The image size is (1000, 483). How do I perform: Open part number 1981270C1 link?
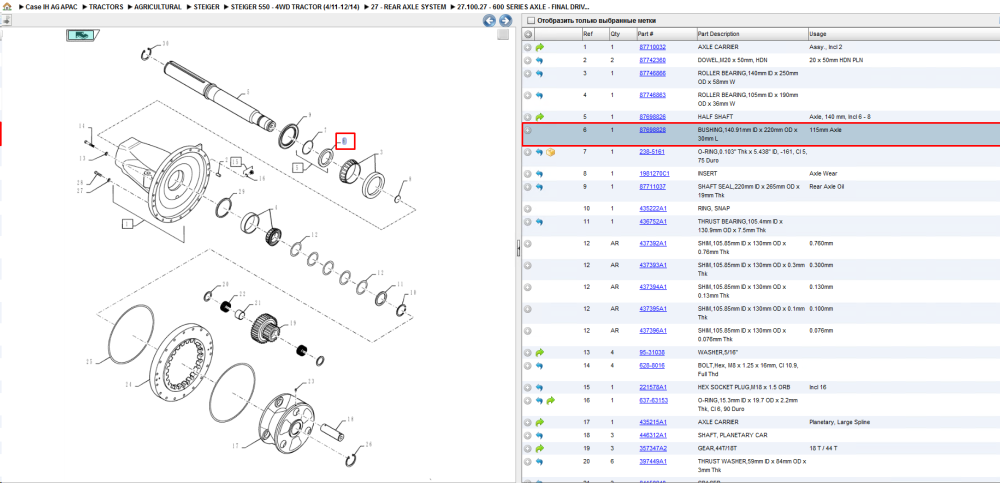point(654,174)
